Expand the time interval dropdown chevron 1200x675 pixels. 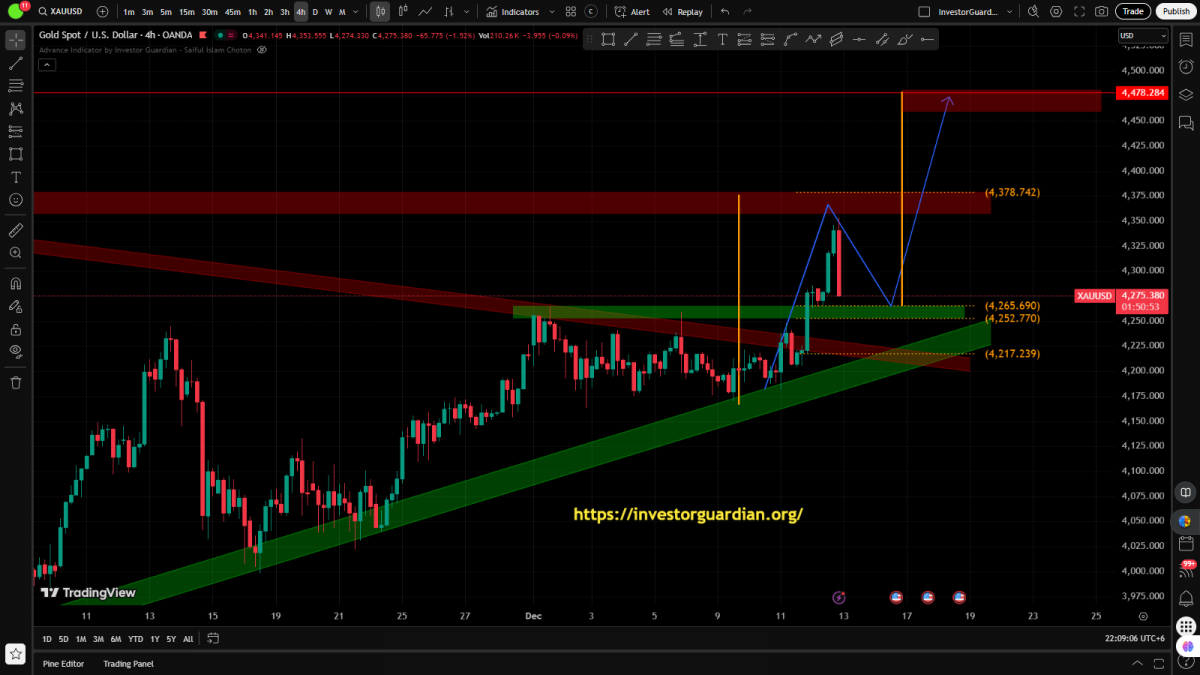click(357, 12)
